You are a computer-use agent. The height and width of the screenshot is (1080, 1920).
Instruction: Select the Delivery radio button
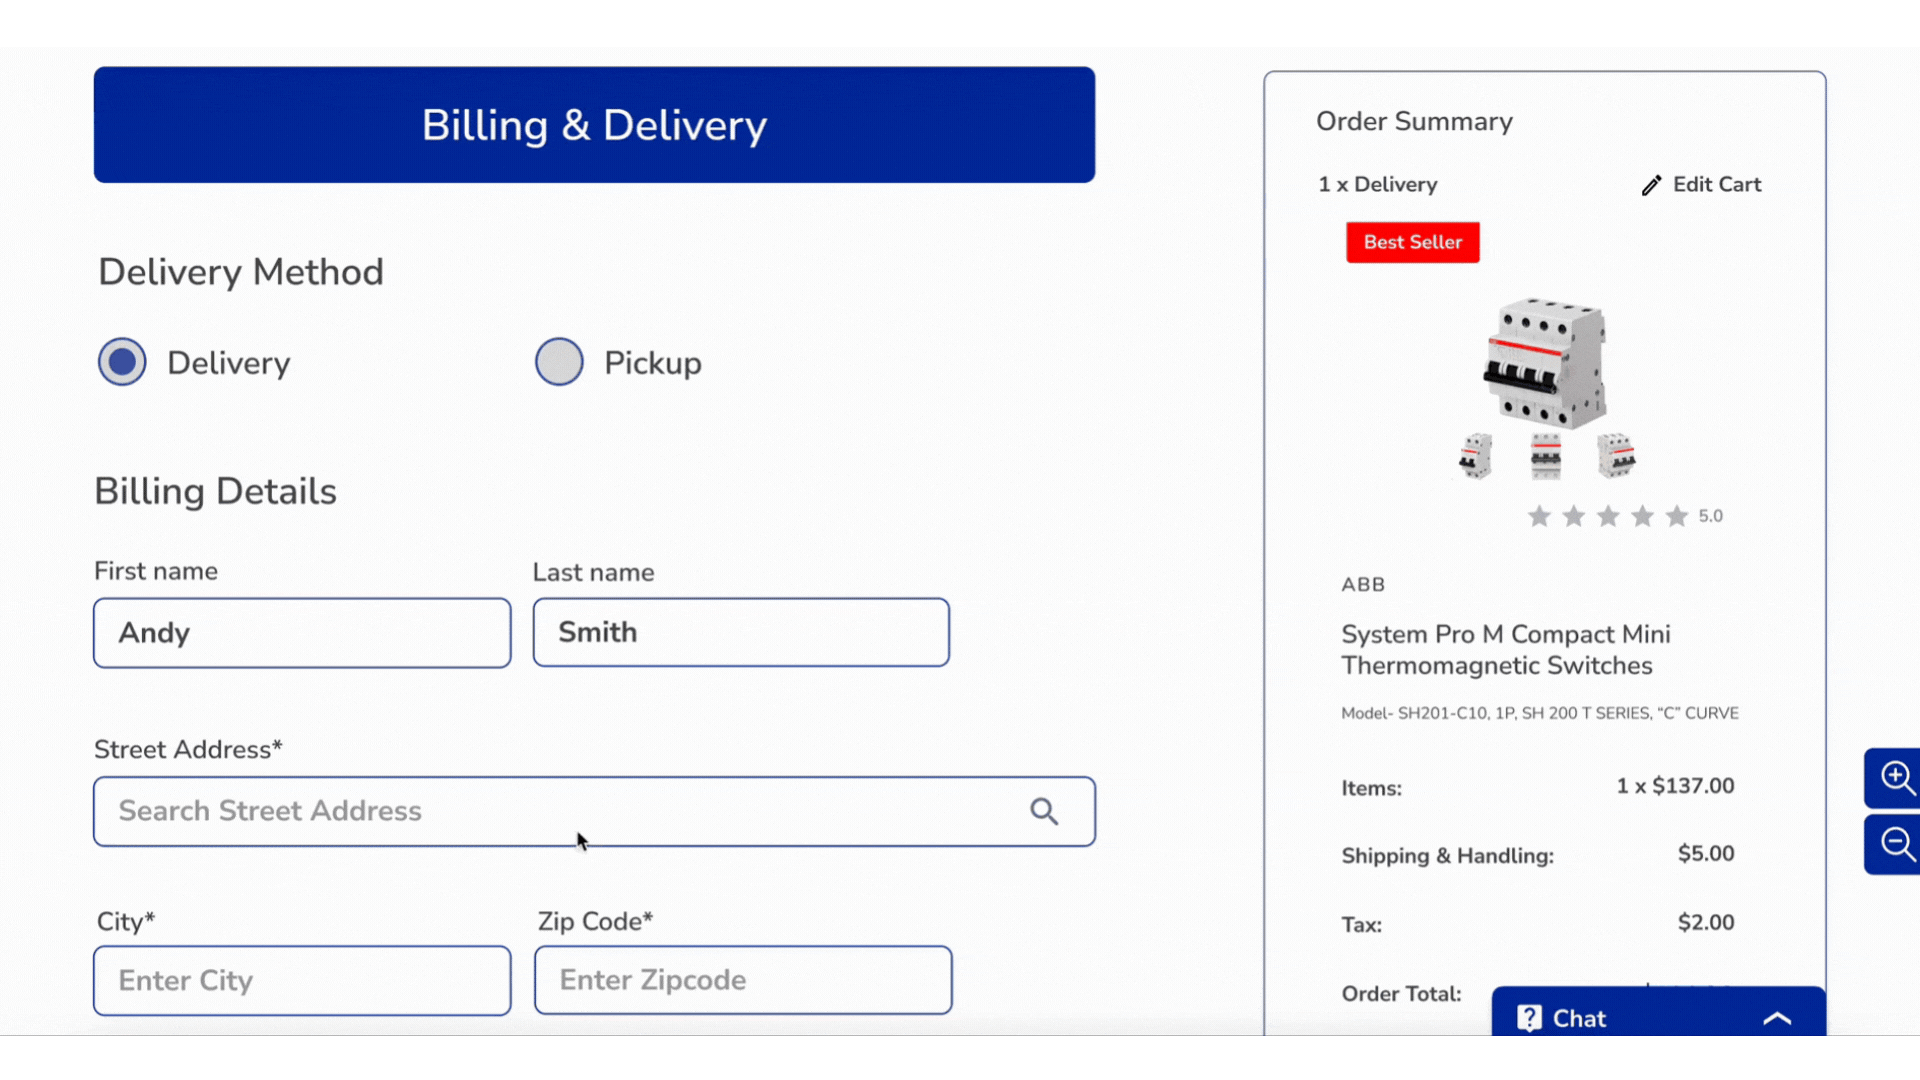pos(122,362)
